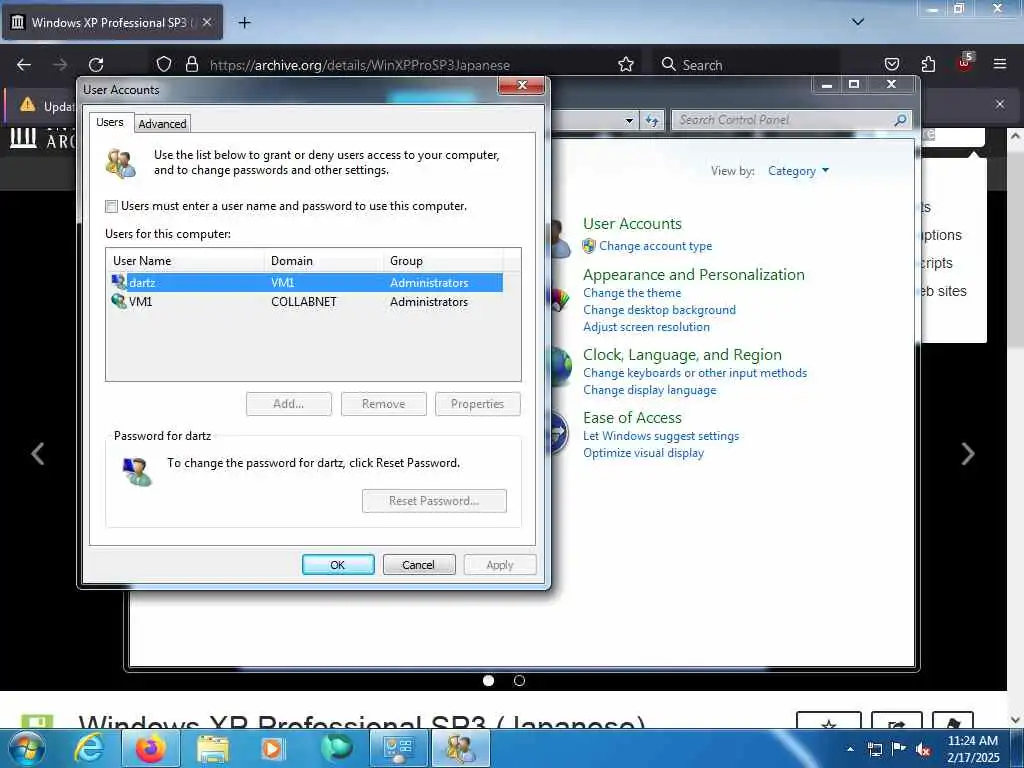Viewport: 1024px width, 768px height.
Task: Close the User Accounts dialog
Action: (521, 85)
